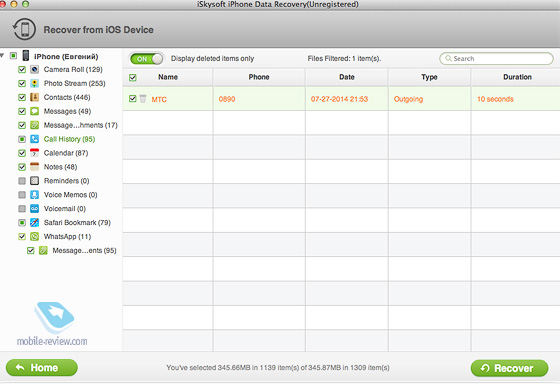Screen dimensions: 560x384
Task: Click the Files Filtered: 1 item(s) text
Action: coord(344,59)
